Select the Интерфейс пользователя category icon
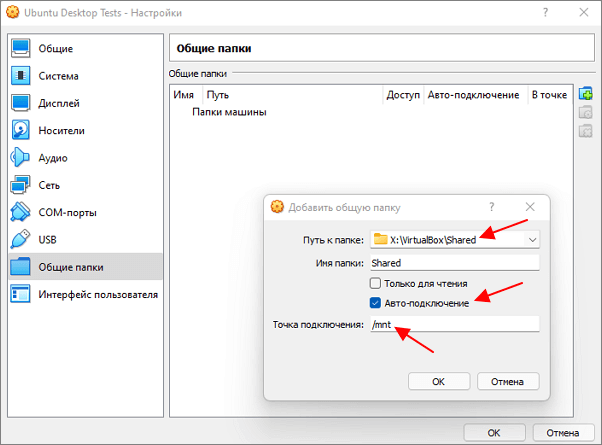This screenshot has height=445, width=602. (x=20, y=294)
